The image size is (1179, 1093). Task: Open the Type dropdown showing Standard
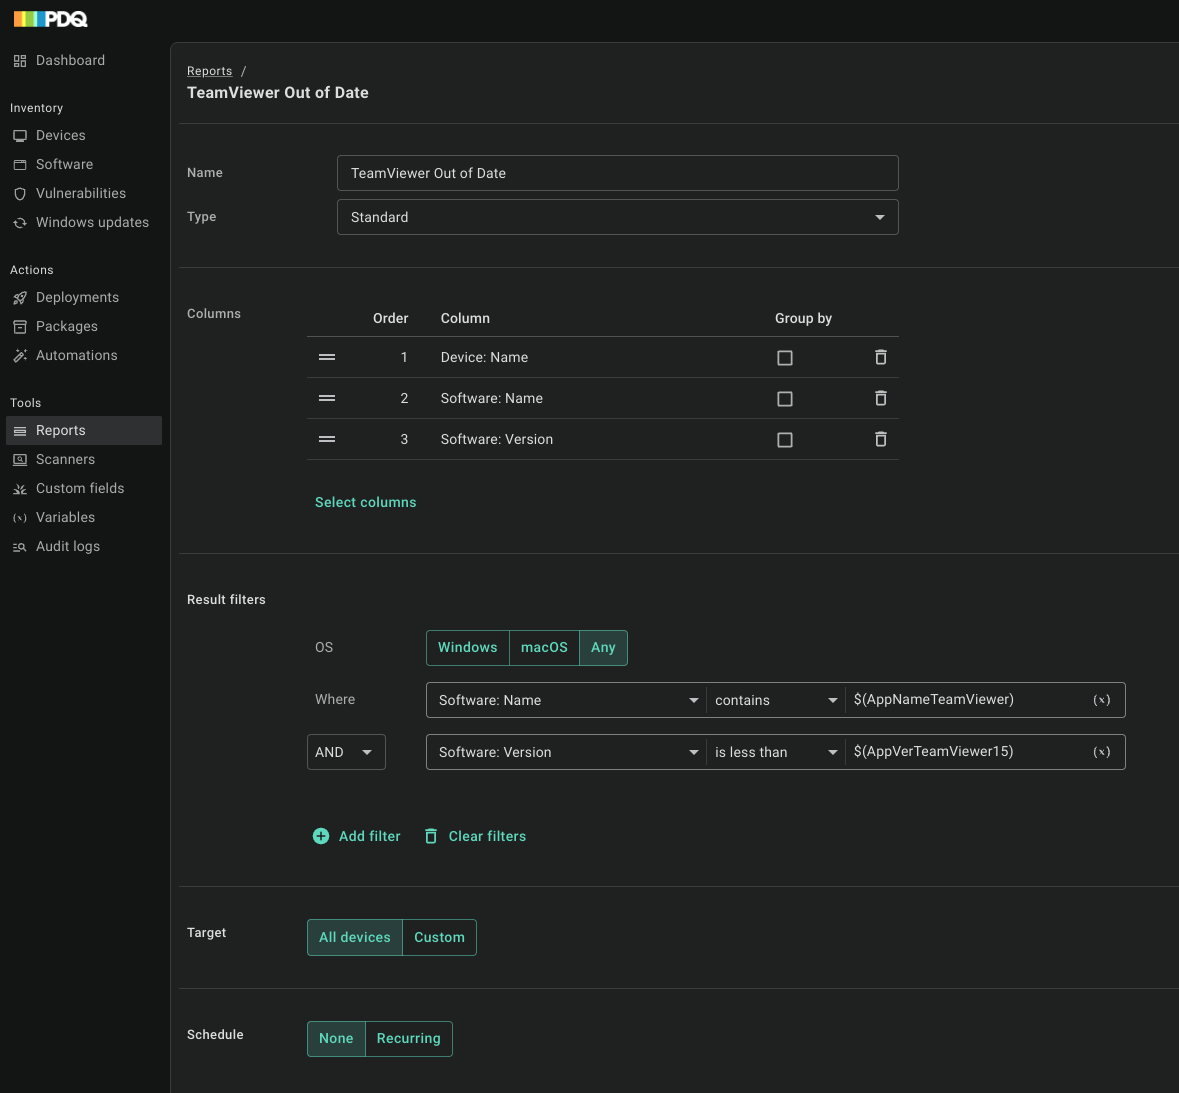pos(617,217)
